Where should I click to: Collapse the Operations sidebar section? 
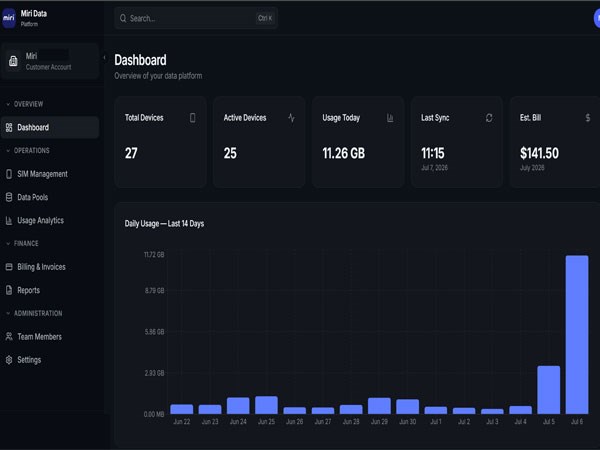click(x=28, y=150)
